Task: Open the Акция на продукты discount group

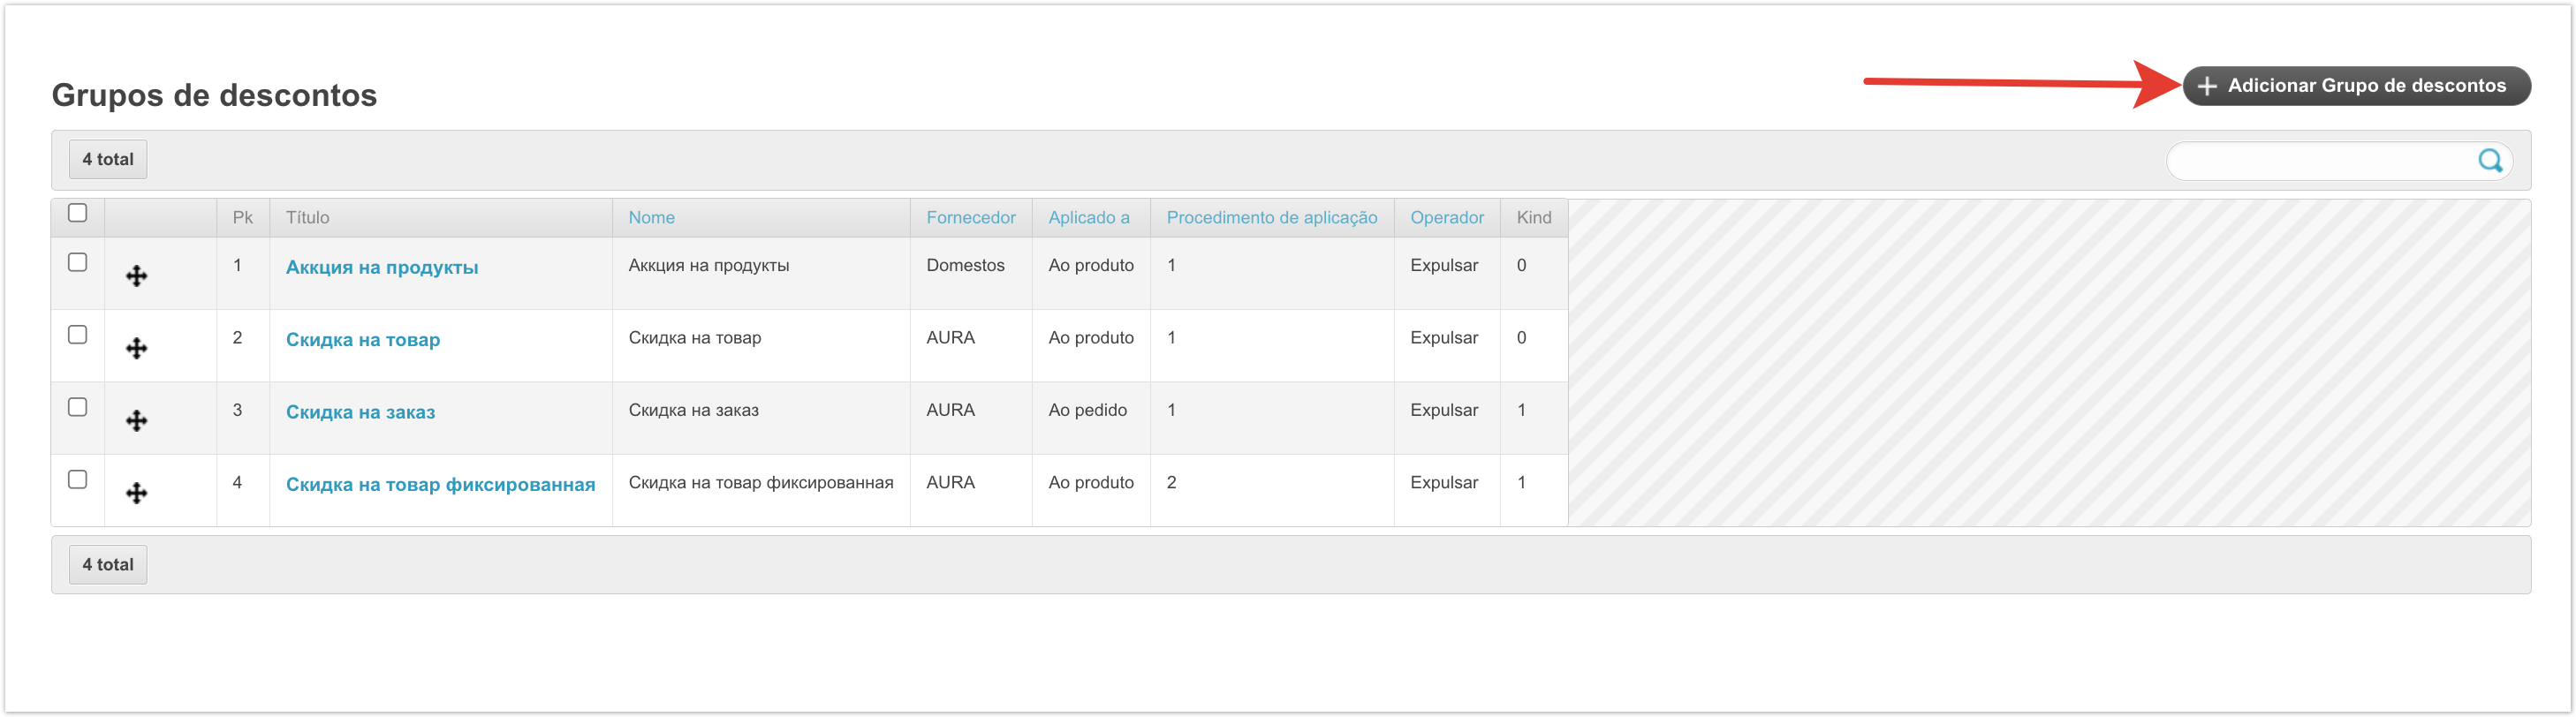Action: (x=381, y=267)
